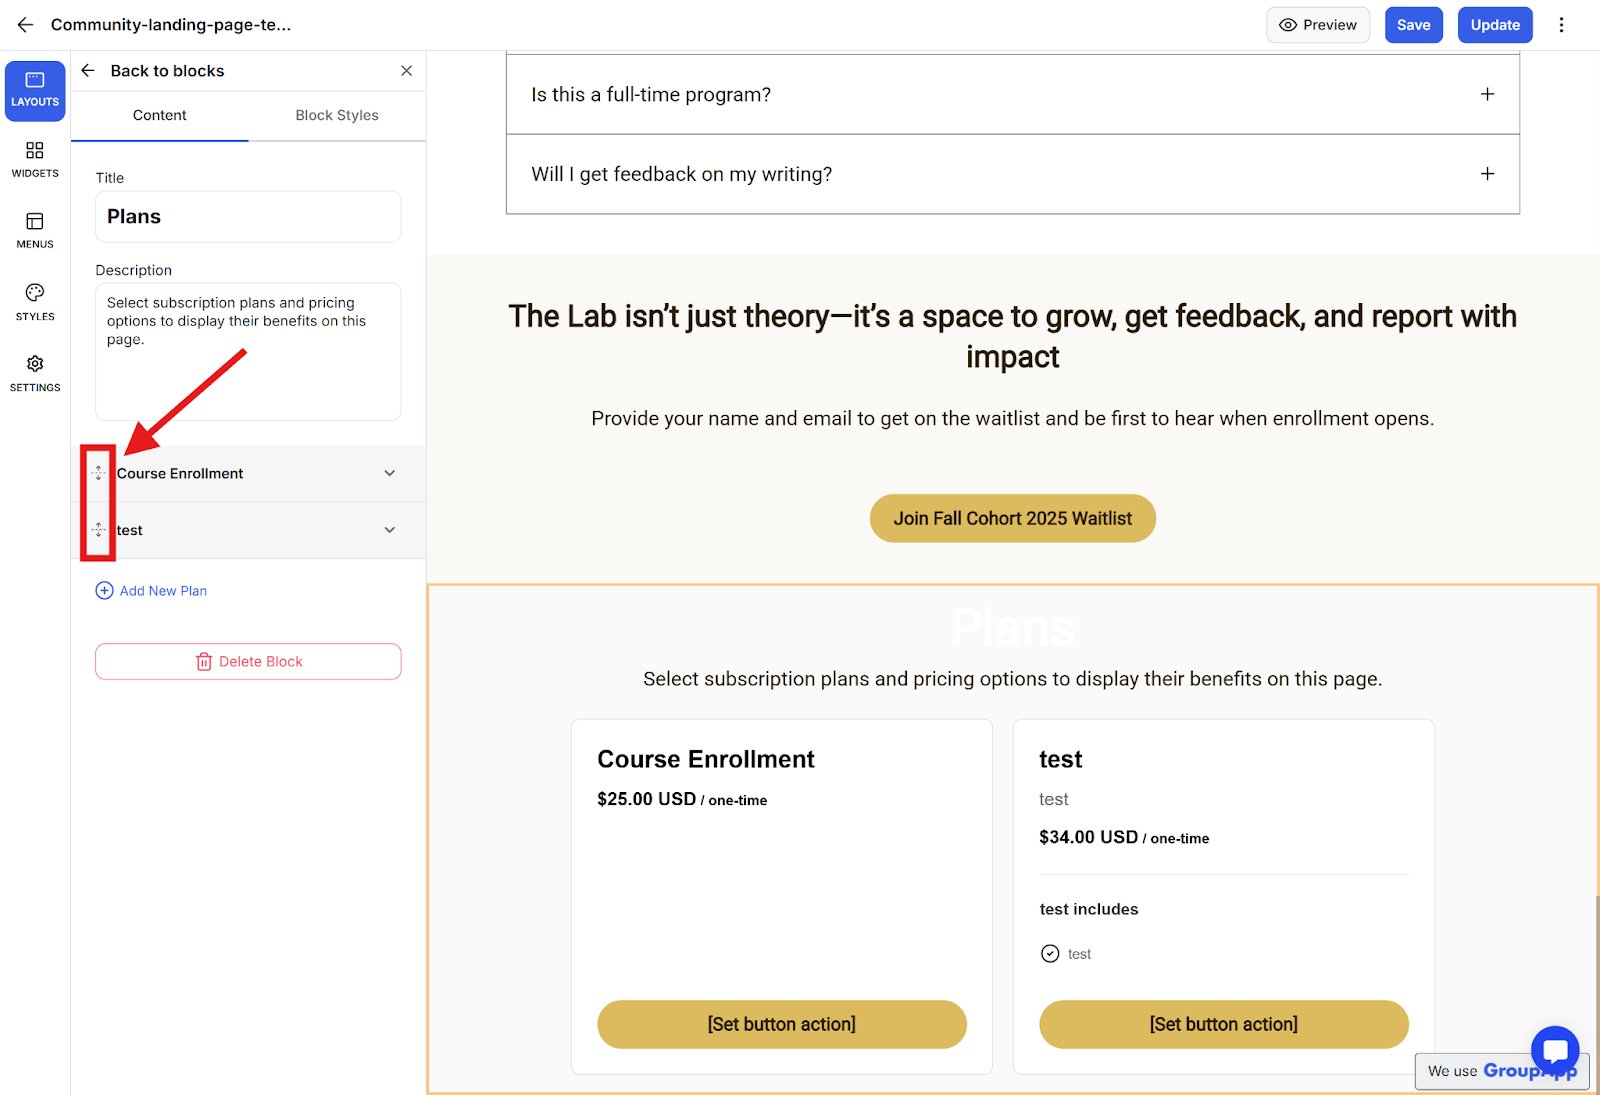Click the drag handle beside test plan
Image resolution: width=1600 pixels, height=1095 pixels.
point(98,530)
